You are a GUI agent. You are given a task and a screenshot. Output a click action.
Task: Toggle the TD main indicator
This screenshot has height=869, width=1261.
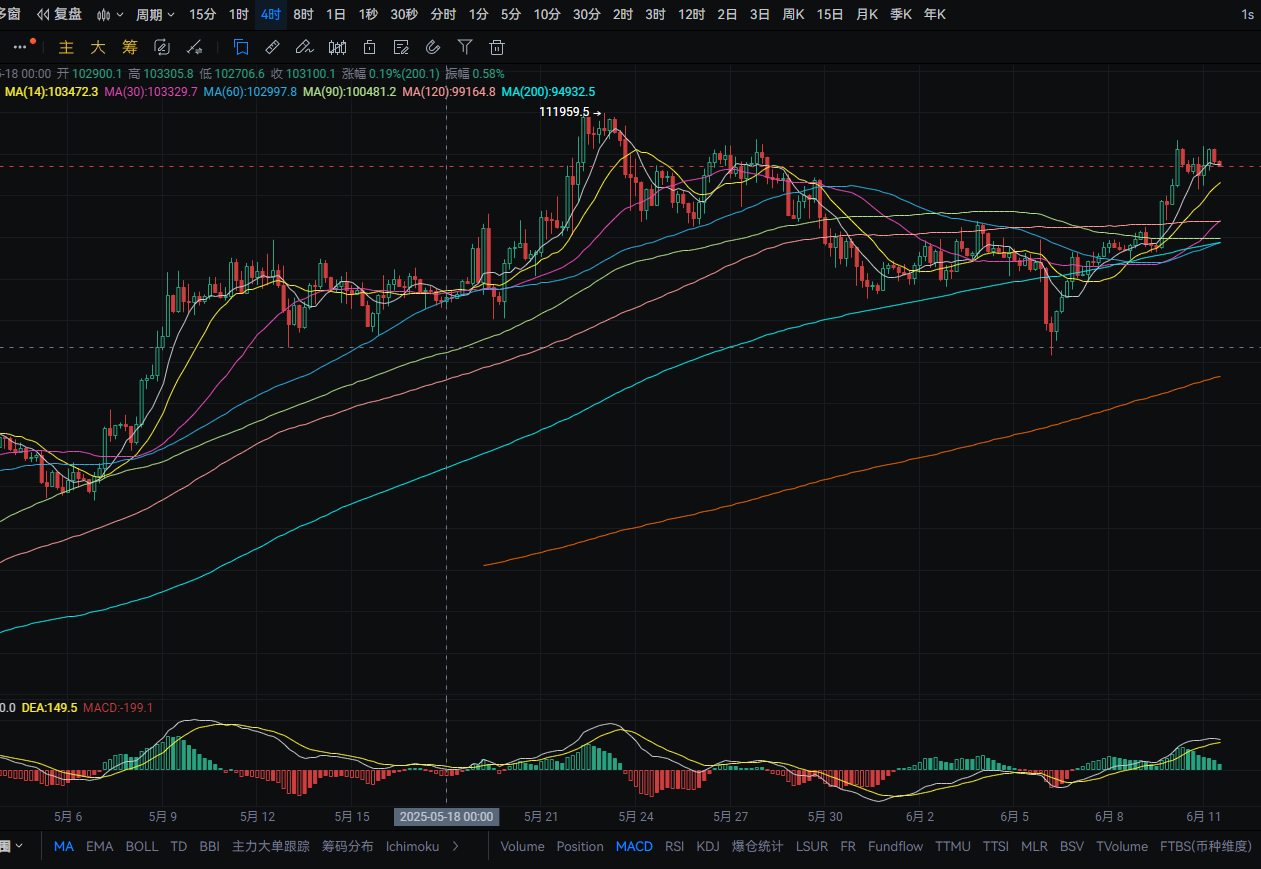coord(178,846)
